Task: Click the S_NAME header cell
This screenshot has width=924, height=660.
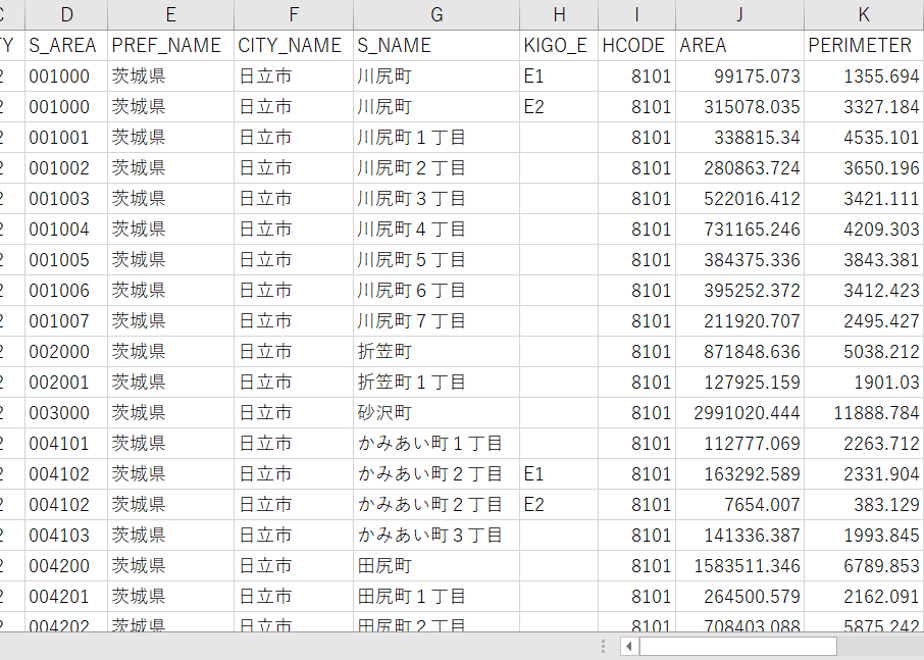Action: [x=437, y=45]
